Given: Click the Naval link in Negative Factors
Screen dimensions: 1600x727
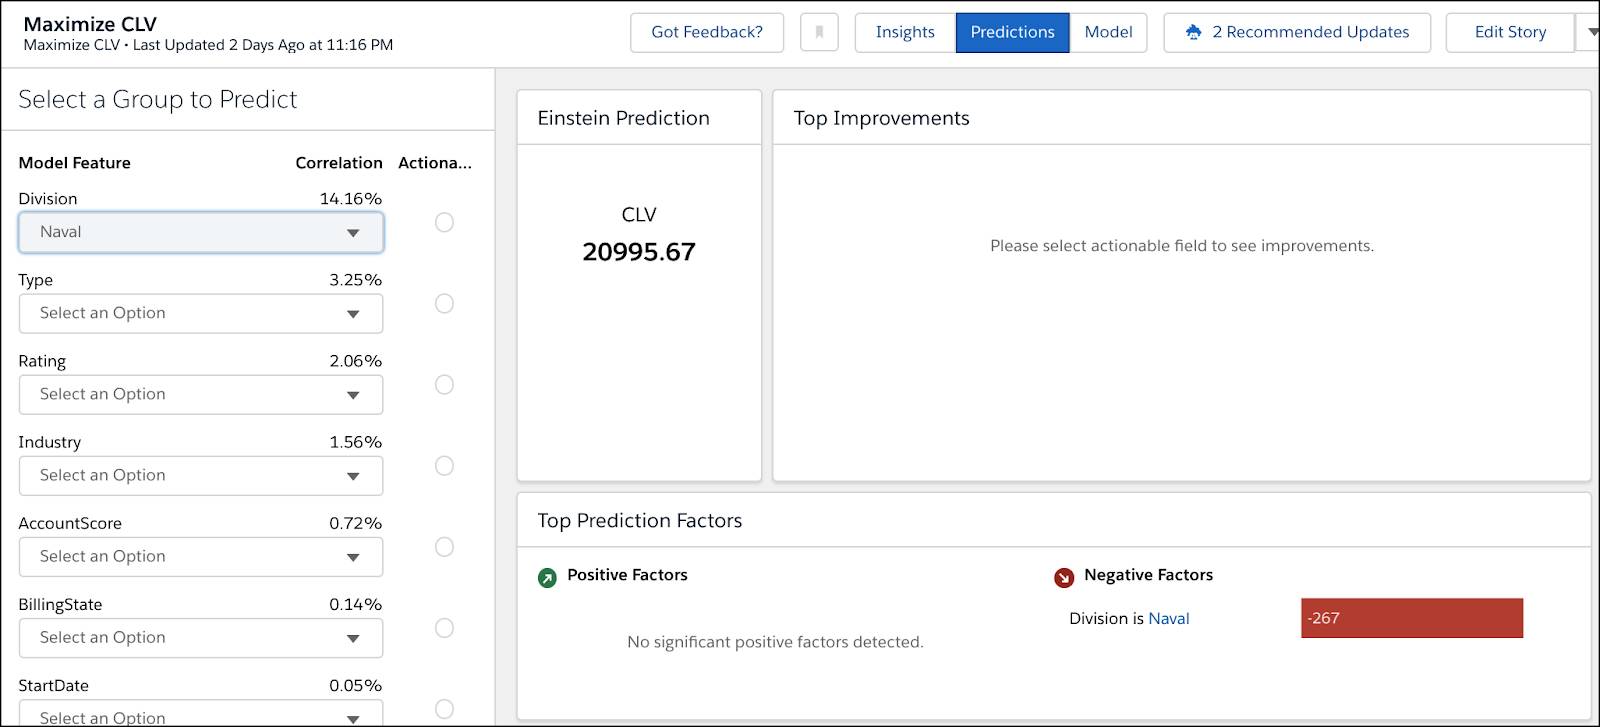Looking at the screenshot, I should (1169, 618).
